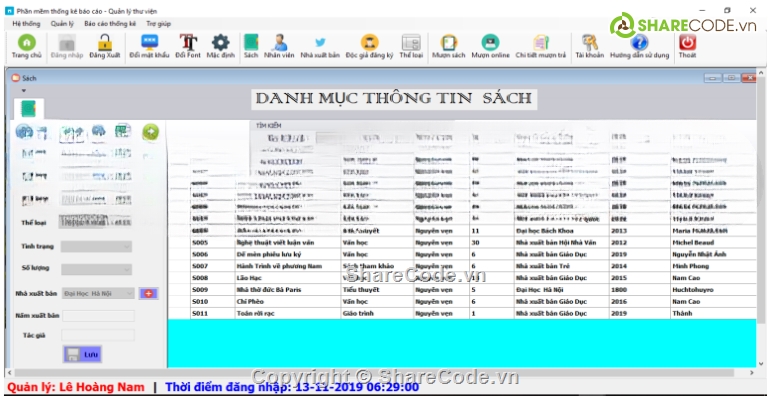Select the S005 book code cell
768x396 pixels.
(213, 243)
